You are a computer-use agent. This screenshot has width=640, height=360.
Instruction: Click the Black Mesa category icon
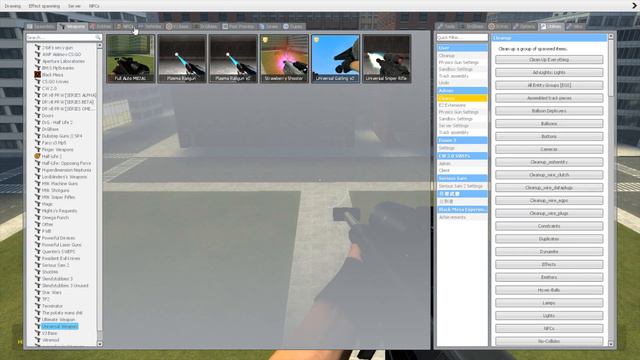38,75
